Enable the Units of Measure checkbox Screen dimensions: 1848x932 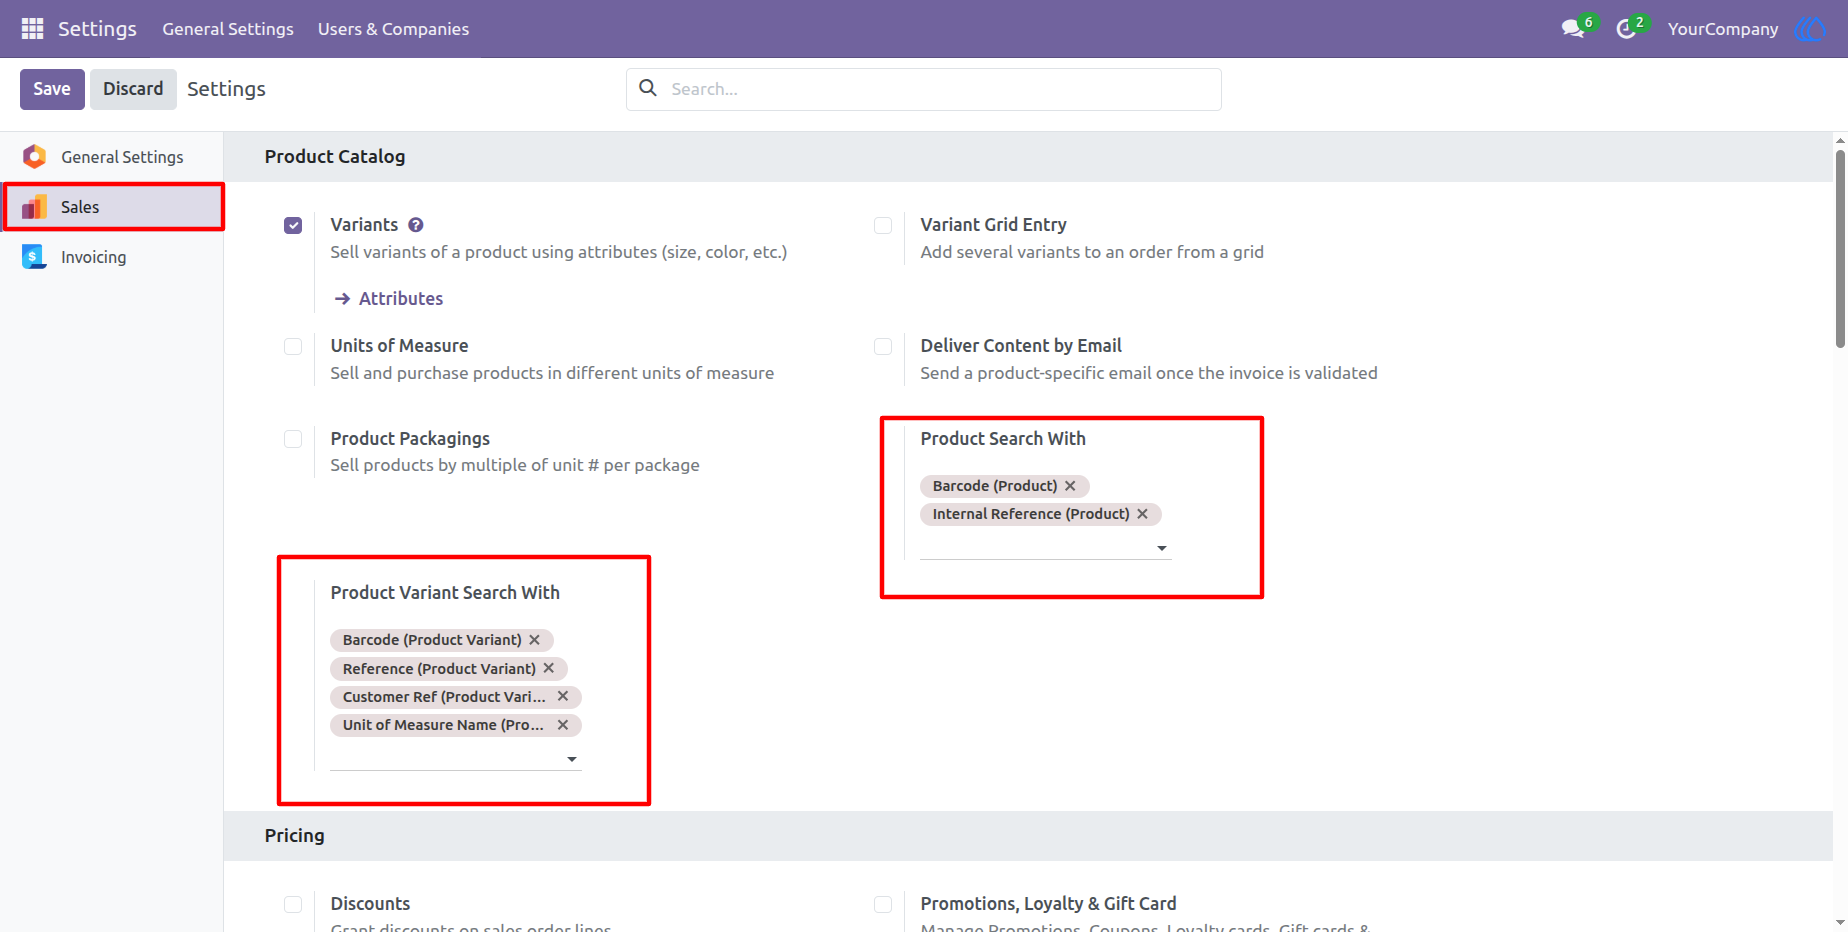pos(293,346)
